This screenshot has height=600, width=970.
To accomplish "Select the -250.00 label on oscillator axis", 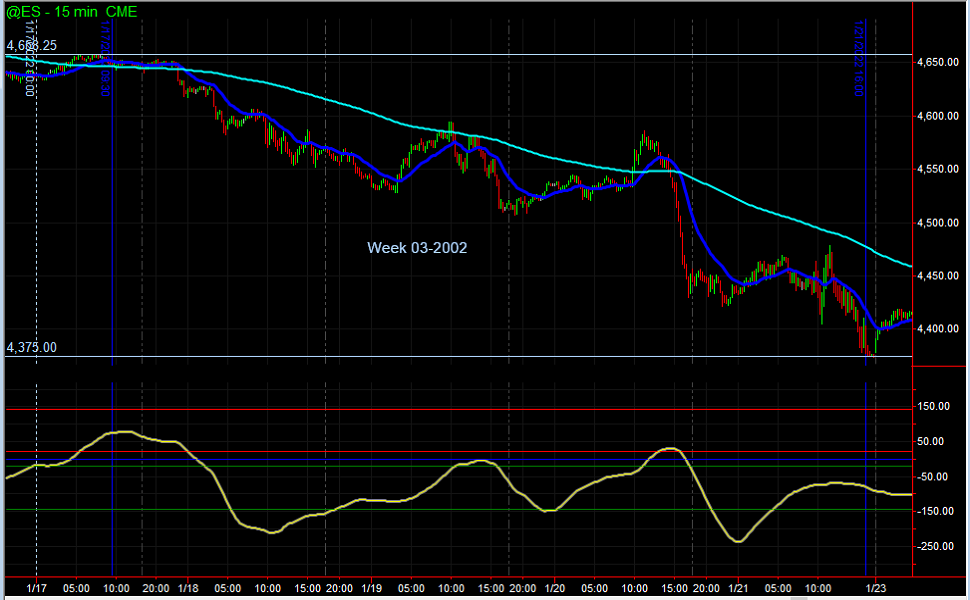I will [939, 546].
